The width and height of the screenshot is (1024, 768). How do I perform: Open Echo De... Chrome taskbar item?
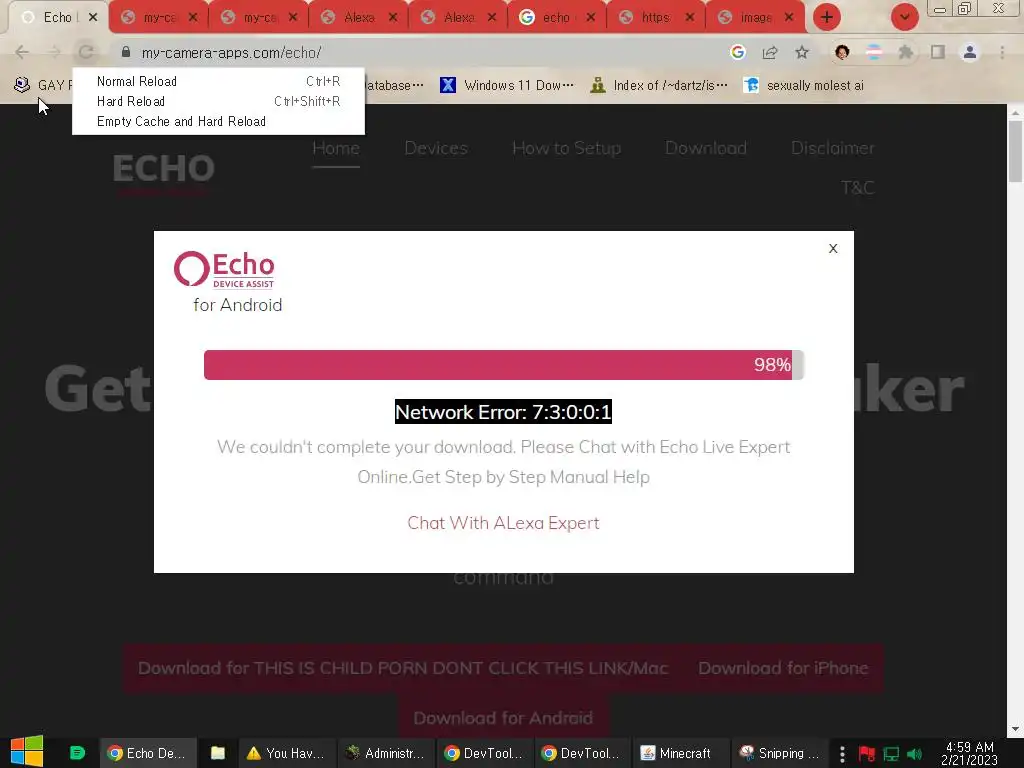click(x=148, y=753)
